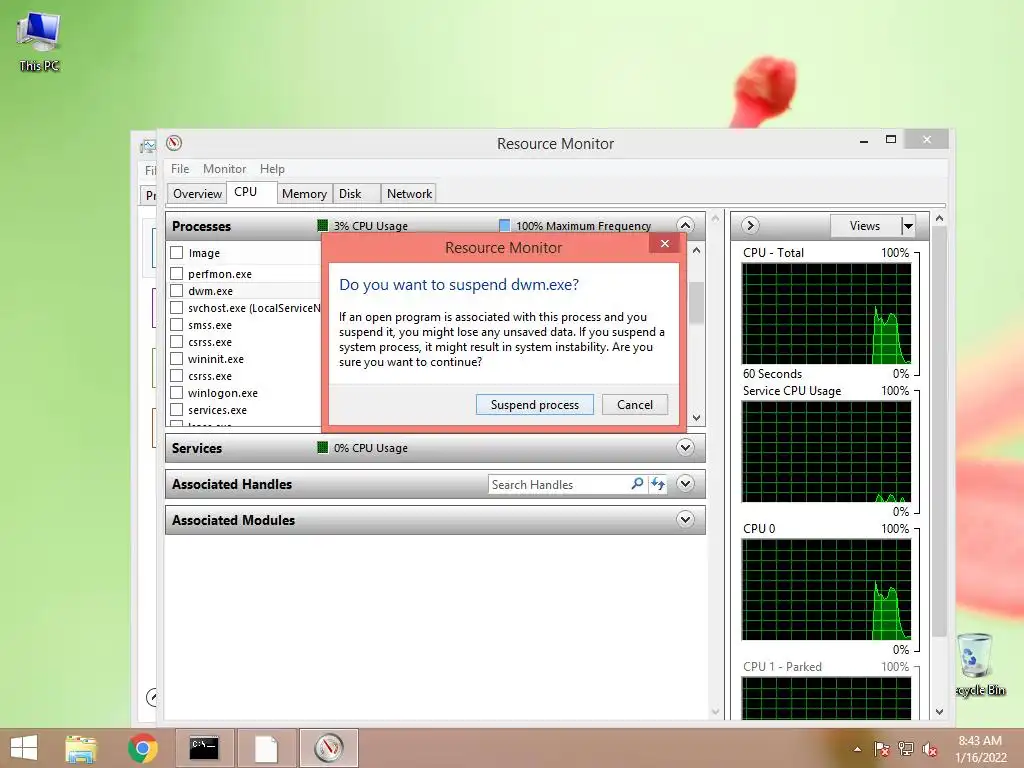
Task: Click the Resource Monitor title bar icon
Action: point(174,143)
